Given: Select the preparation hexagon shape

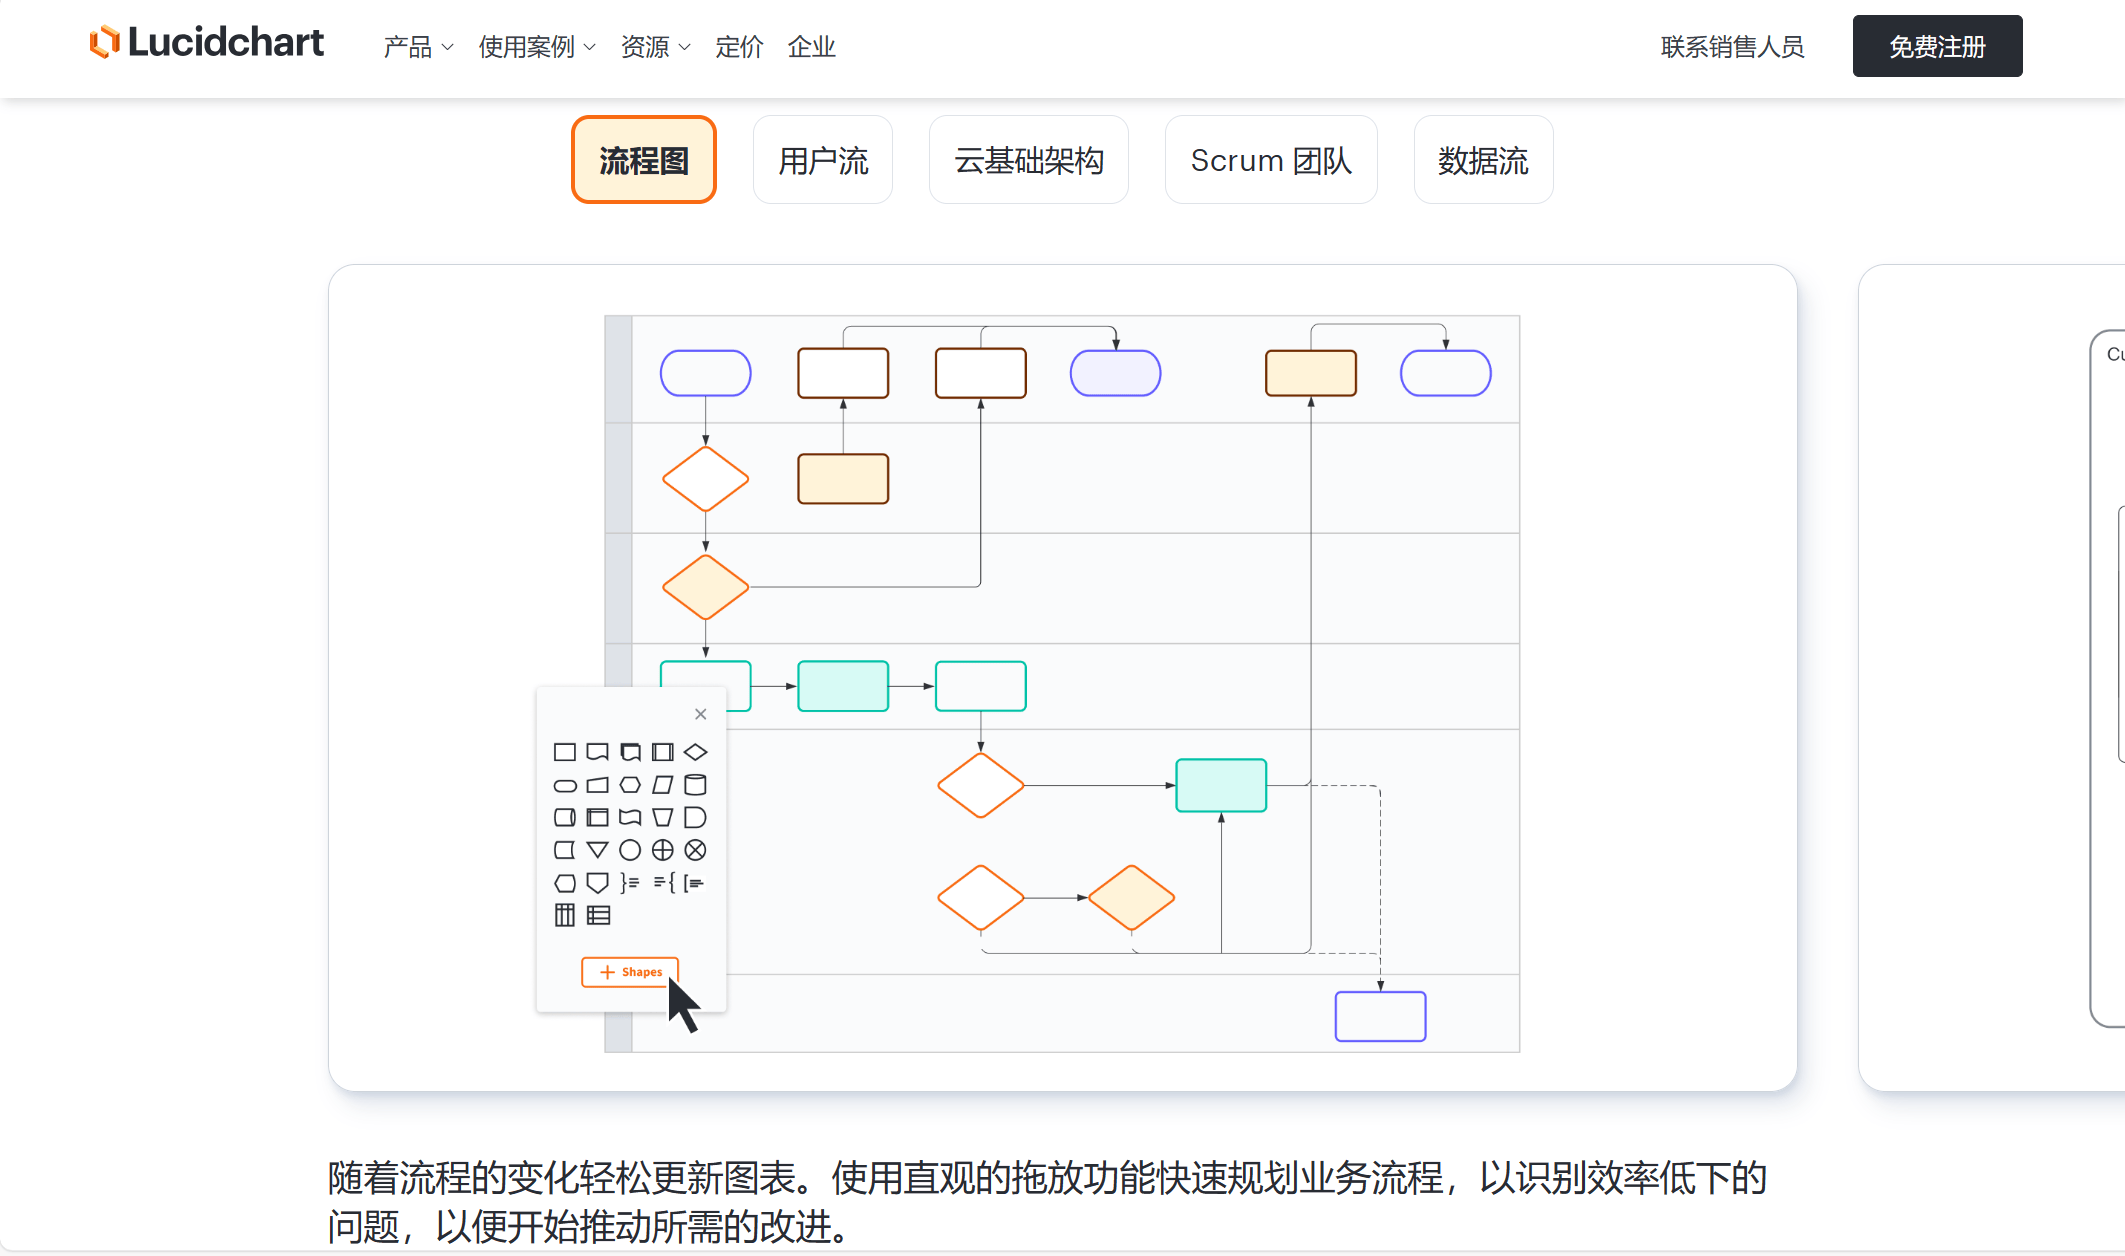Looking at the screenshot, I should [x=629, y=785].
